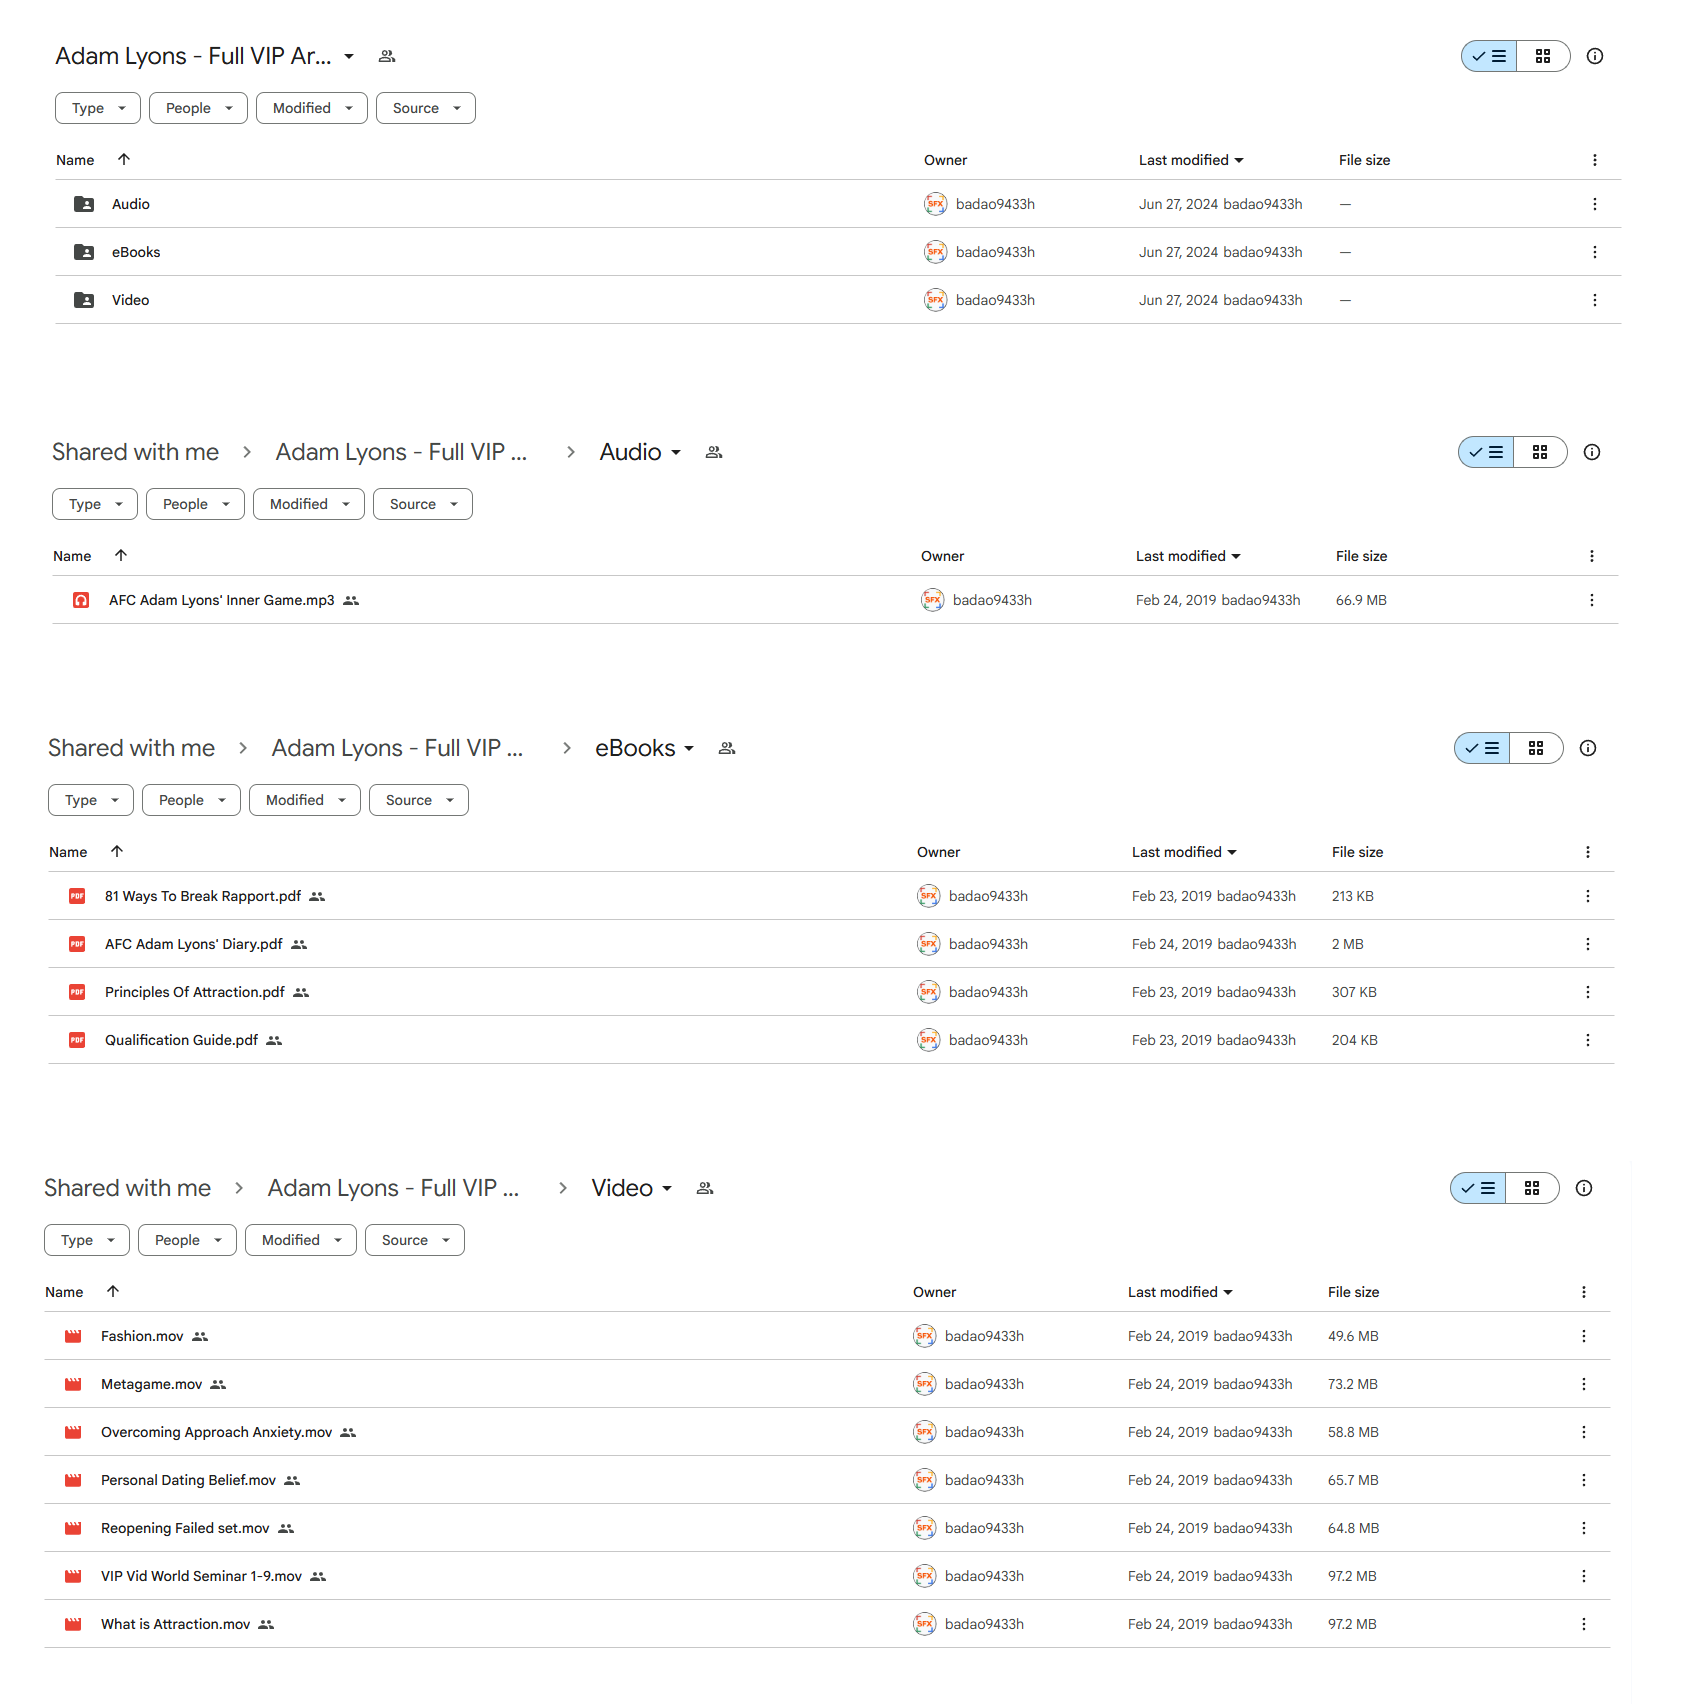This screenshot has height=1704, width=1688.
Task: Click video icon of Metagame.mov
Action: 73,1384
